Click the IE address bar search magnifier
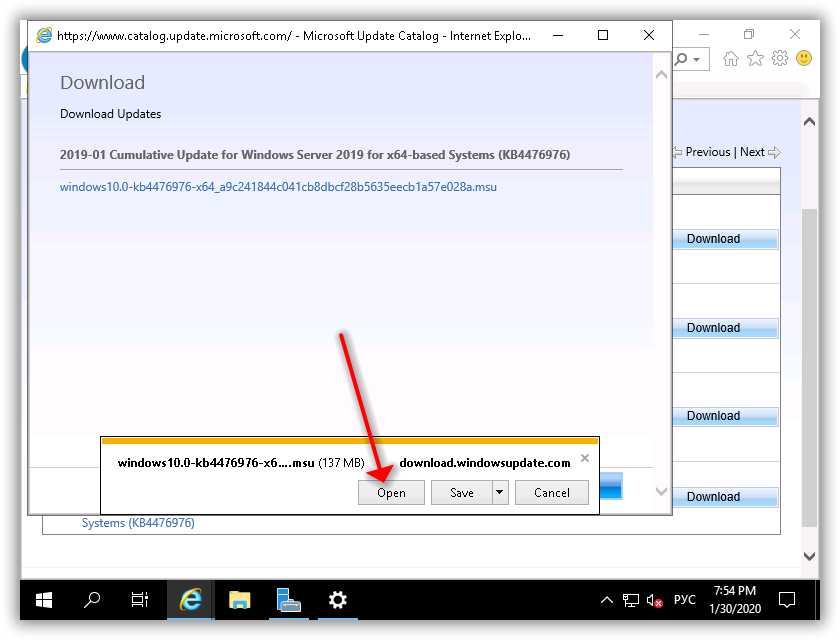This screenshot has width=840, height=640. click(681, 59)
